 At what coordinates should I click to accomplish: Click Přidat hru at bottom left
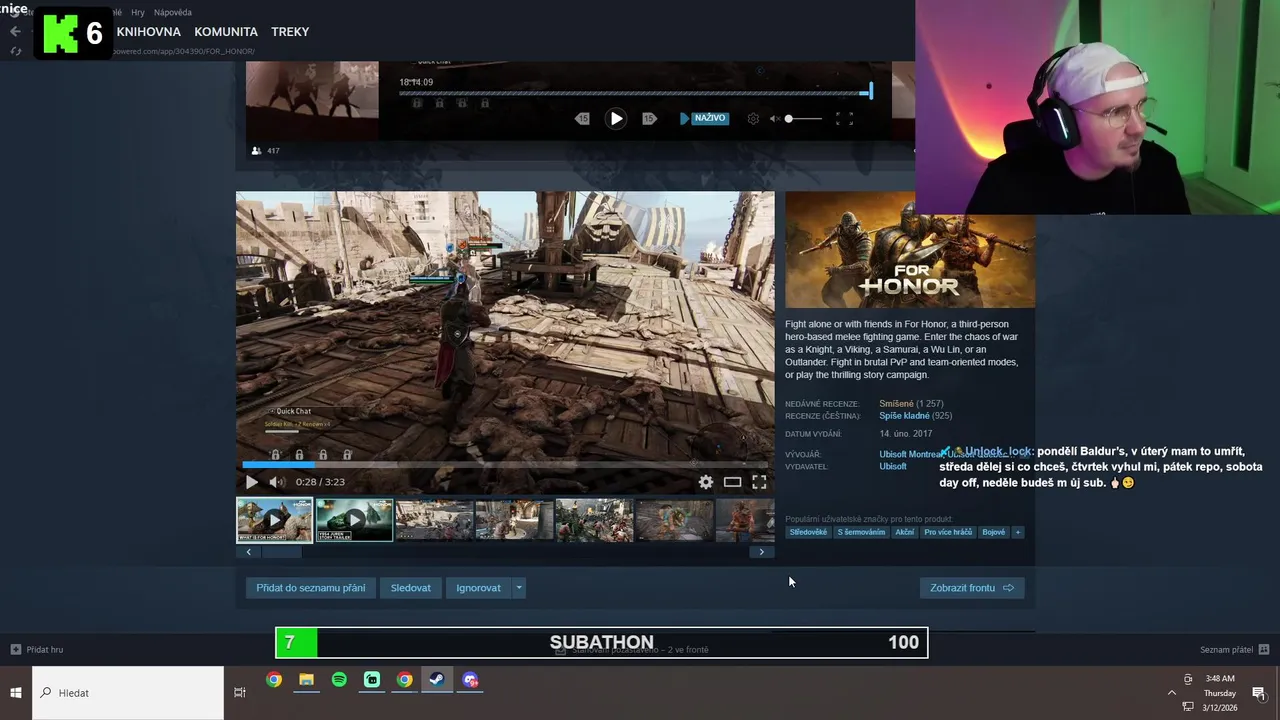(37, 650)
